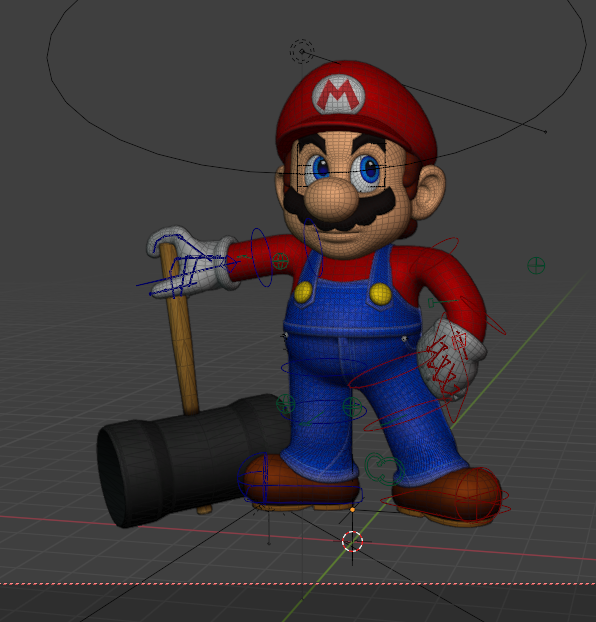
Task: Select the rectangular eye-target controller over the eyes
Action: pos(341,165)
